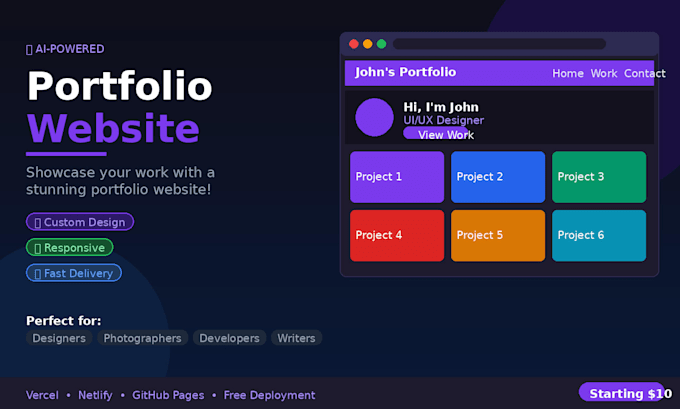The image size is (680, 409).
Task: Open the teal Project 6 card
Action: (x=599, y=236)
